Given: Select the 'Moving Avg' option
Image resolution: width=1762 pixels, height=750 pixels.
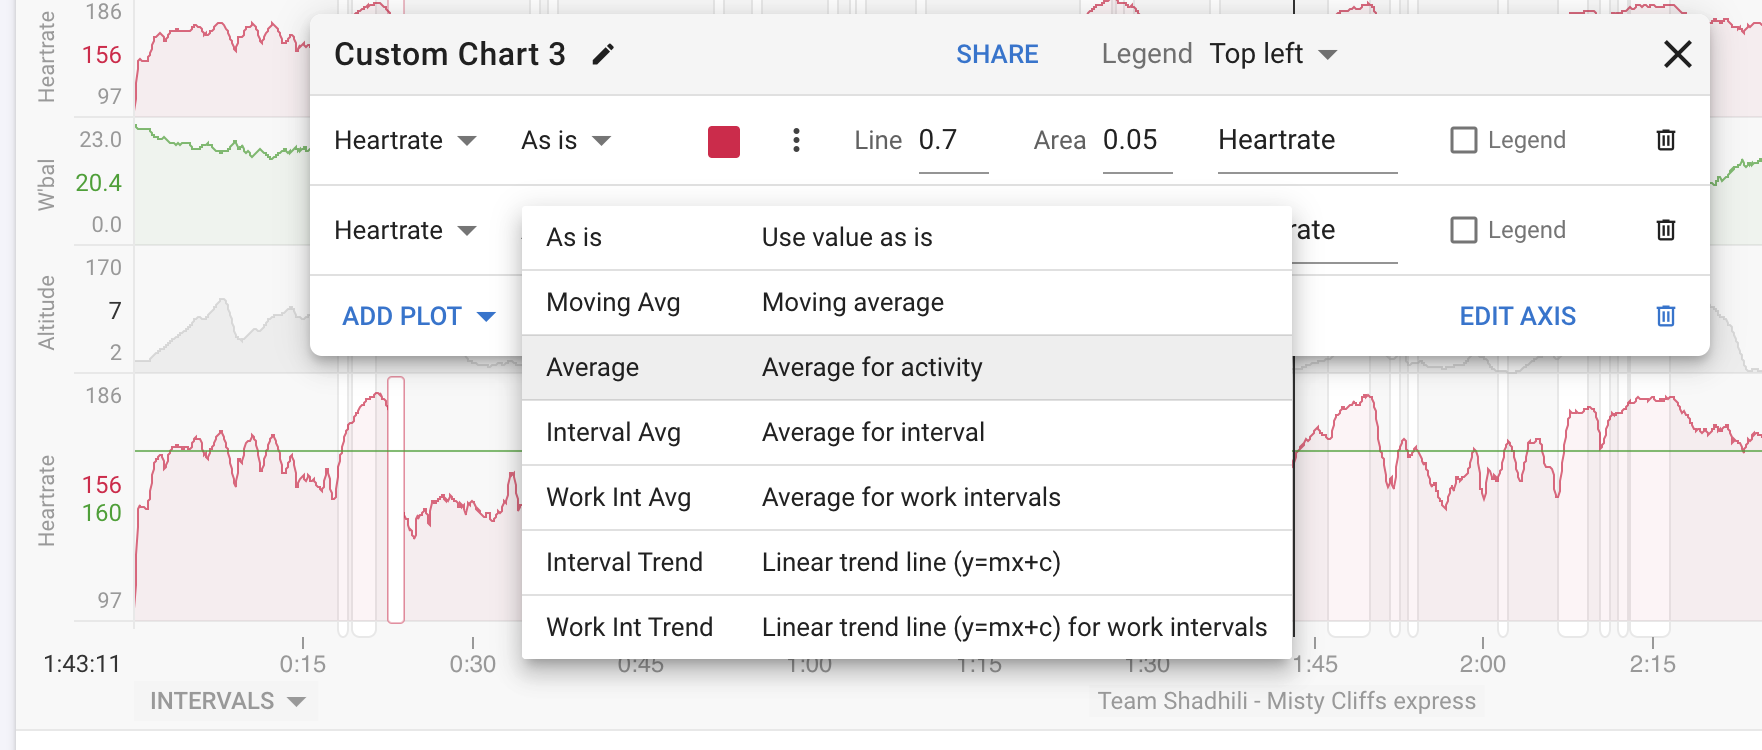Looking at the screenshot, I should [x=907, y=303].
